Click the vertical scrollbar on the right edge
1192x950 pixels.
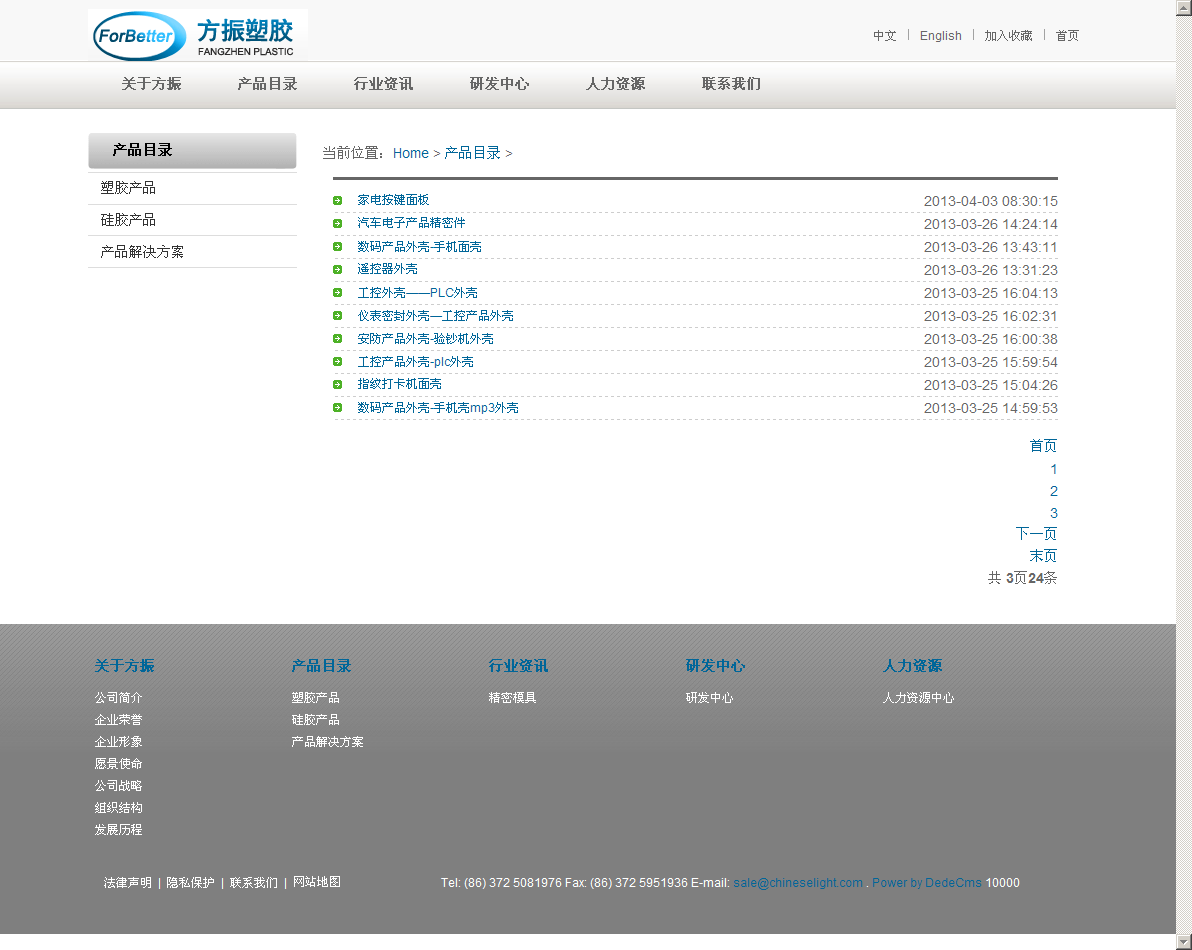tap(1183, 400)
